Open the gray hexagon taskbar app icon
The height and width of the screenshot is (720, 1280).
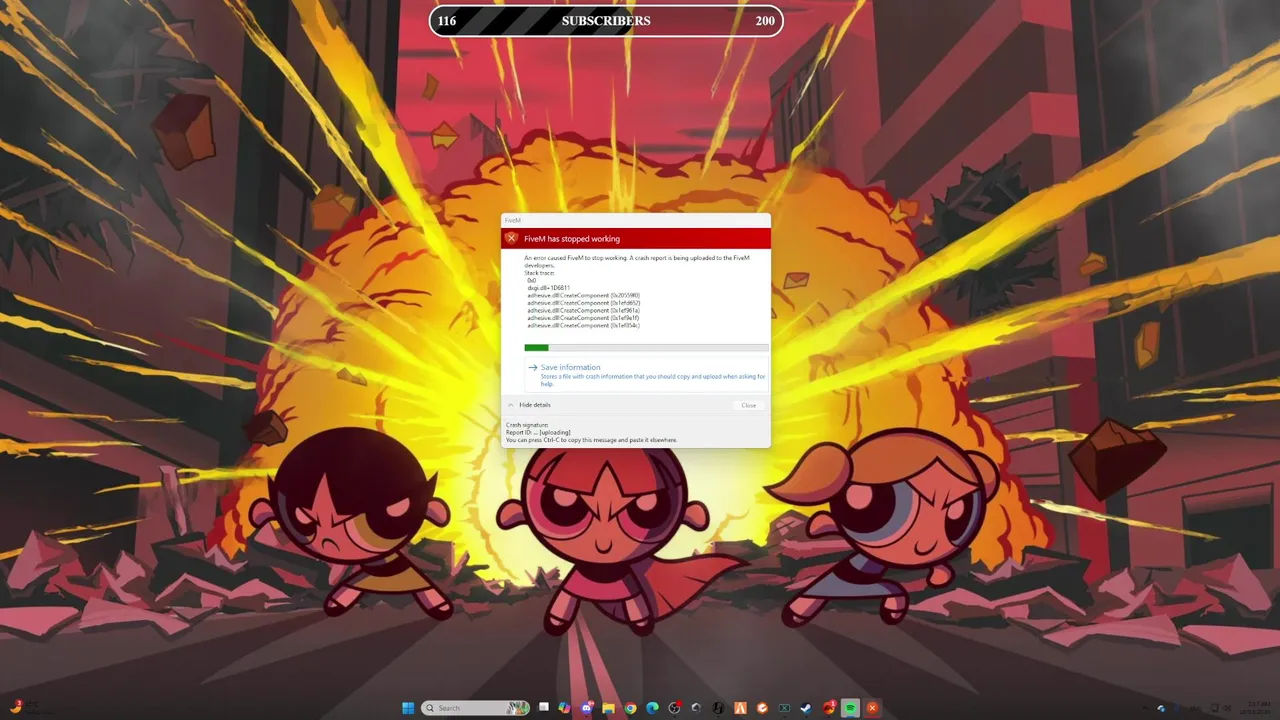click(x=696, y=708)
